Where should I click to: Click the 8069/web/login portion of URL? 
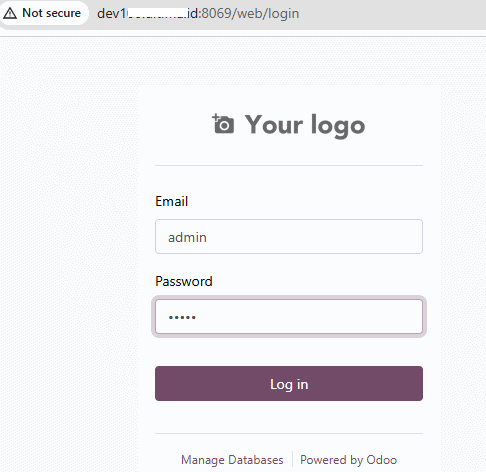pyautogui.click(x=250, y=13)
